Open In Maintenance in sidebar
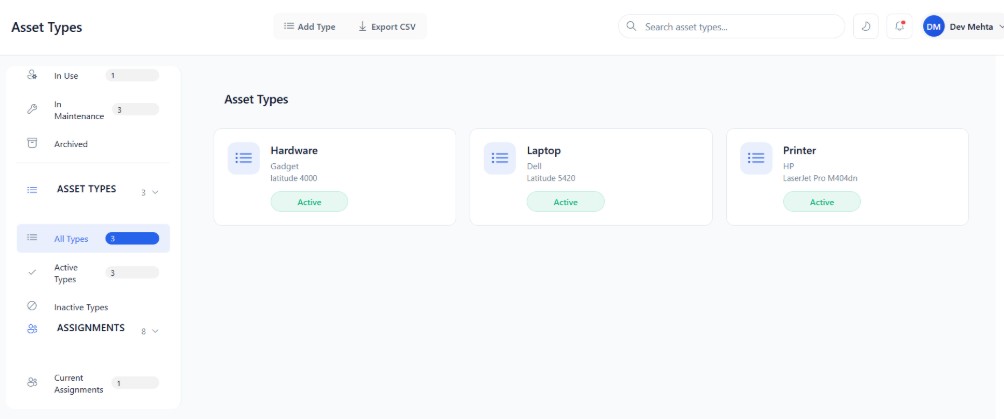Image resolution: width=1004 pixels, height=419 pixels. (x=93, y=110)
